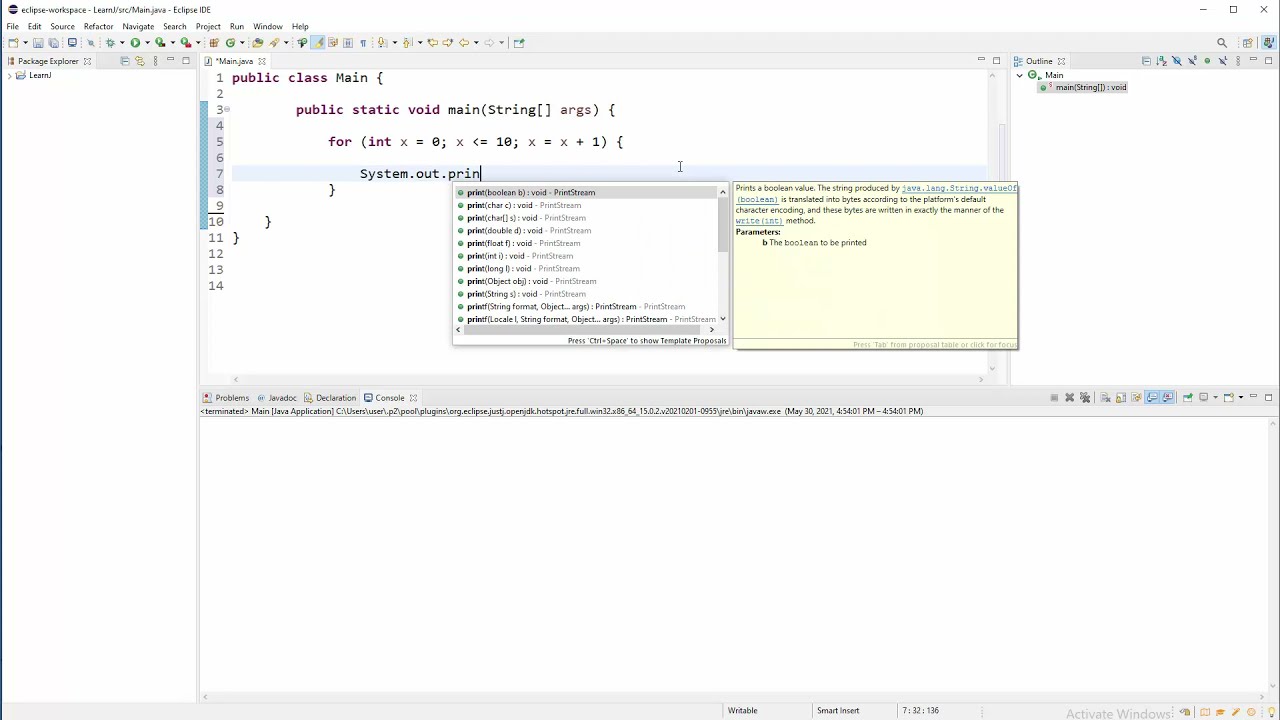Expand the LearnJ project tree node
The width and height of the screenshot is (1280, 720).
tap(9, 75)
